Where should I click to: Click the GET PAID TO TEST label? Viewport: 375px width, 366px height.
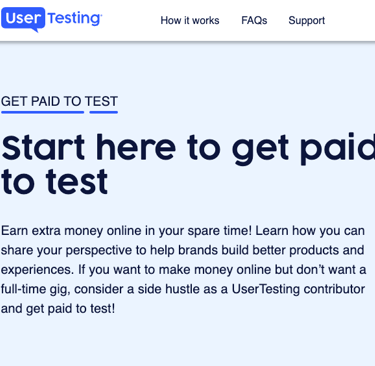point(59,101)
